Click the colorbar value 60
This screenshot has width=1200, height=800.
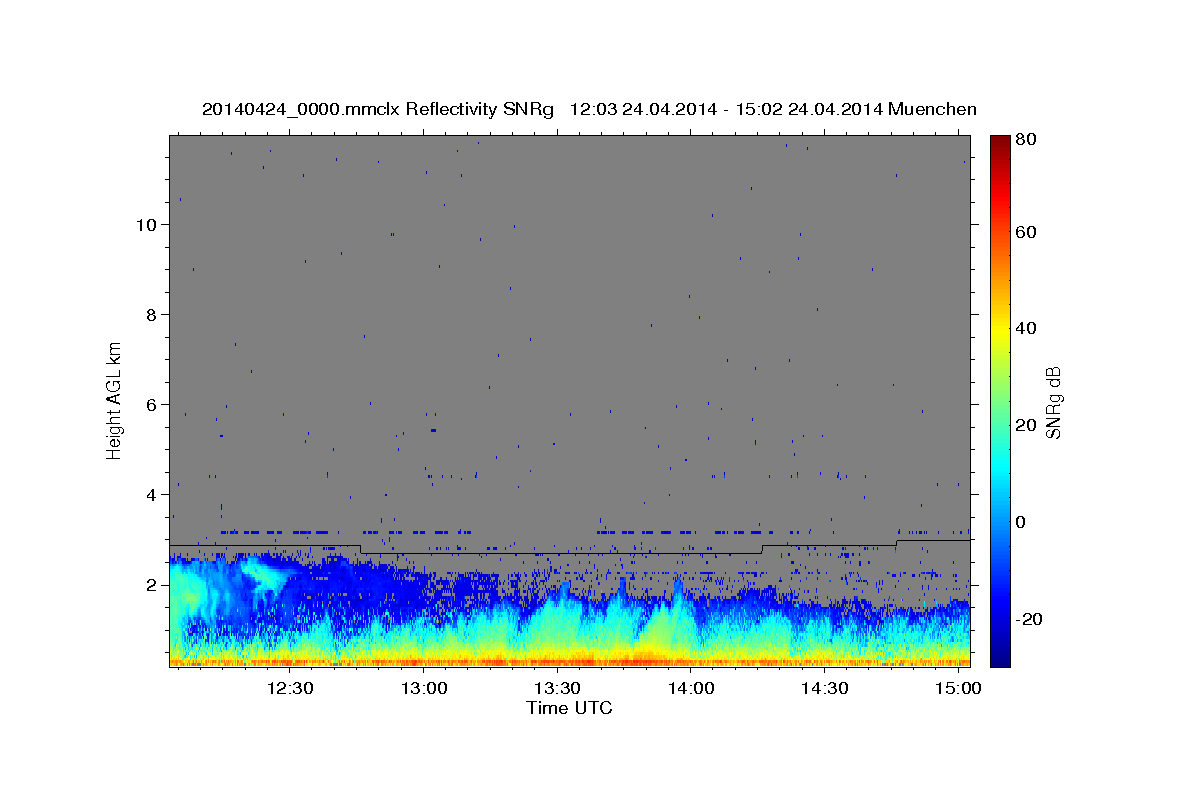1027,232
